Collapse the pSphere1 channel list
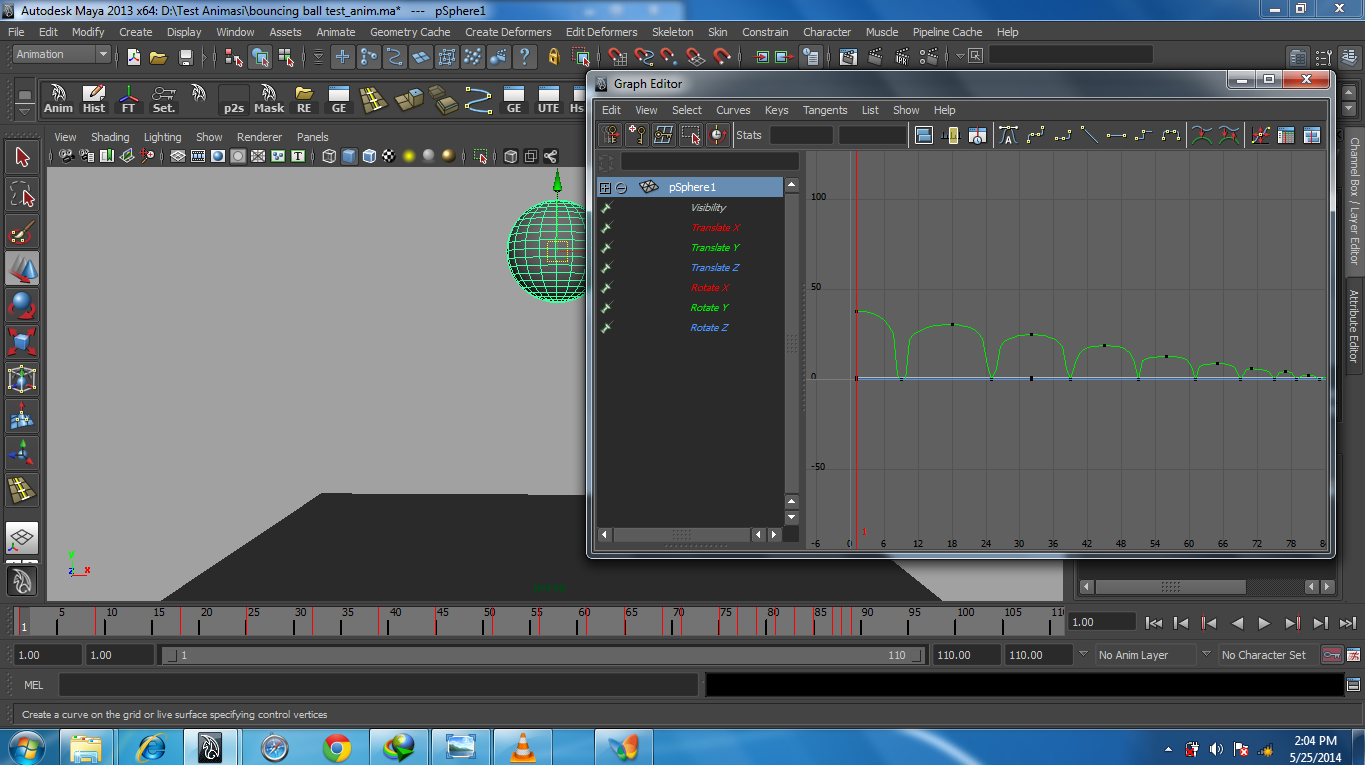Image resolution: width=1365 pixels, height=765 pixels. click(x=621, y=187)
